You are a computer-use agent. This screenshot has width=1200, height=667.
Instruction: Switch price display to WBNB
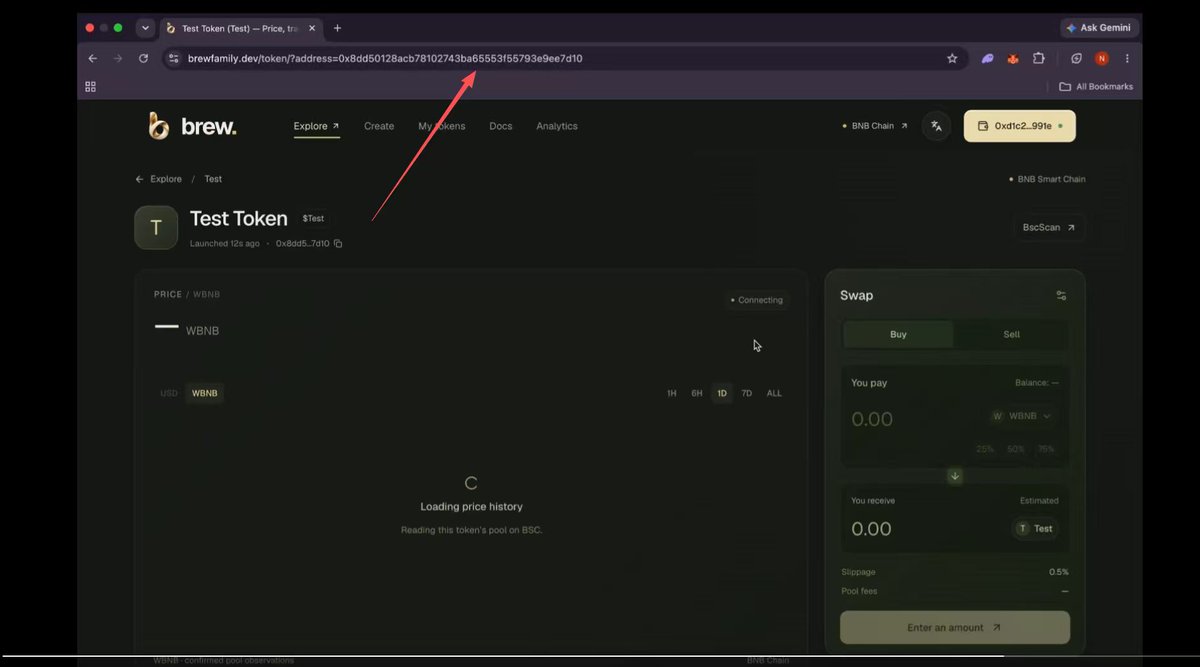click(205, 393)
